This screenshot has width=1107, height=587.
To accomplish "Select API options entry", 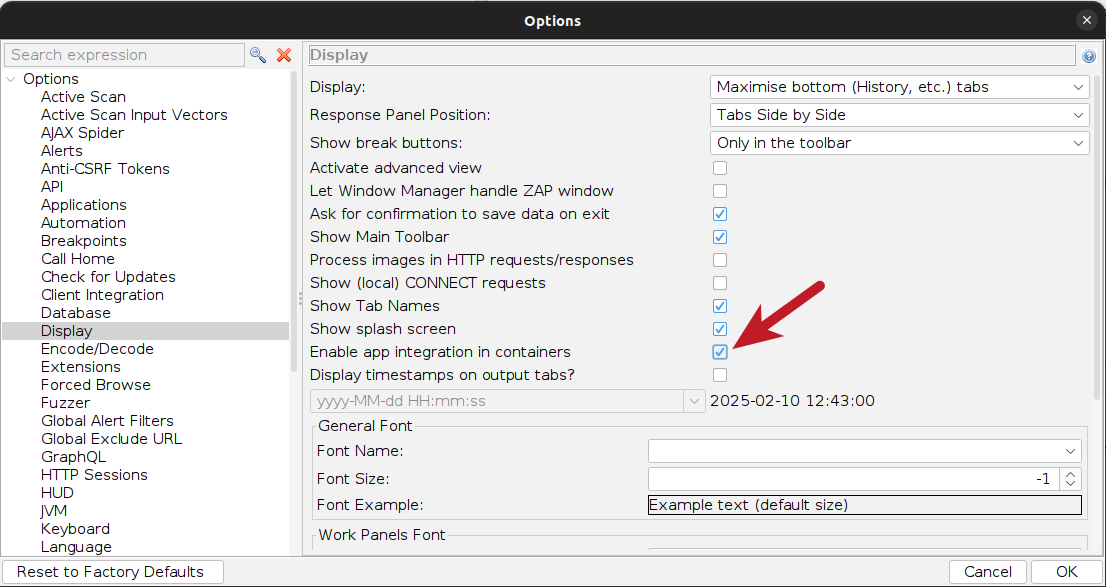I will pos(52,186).
